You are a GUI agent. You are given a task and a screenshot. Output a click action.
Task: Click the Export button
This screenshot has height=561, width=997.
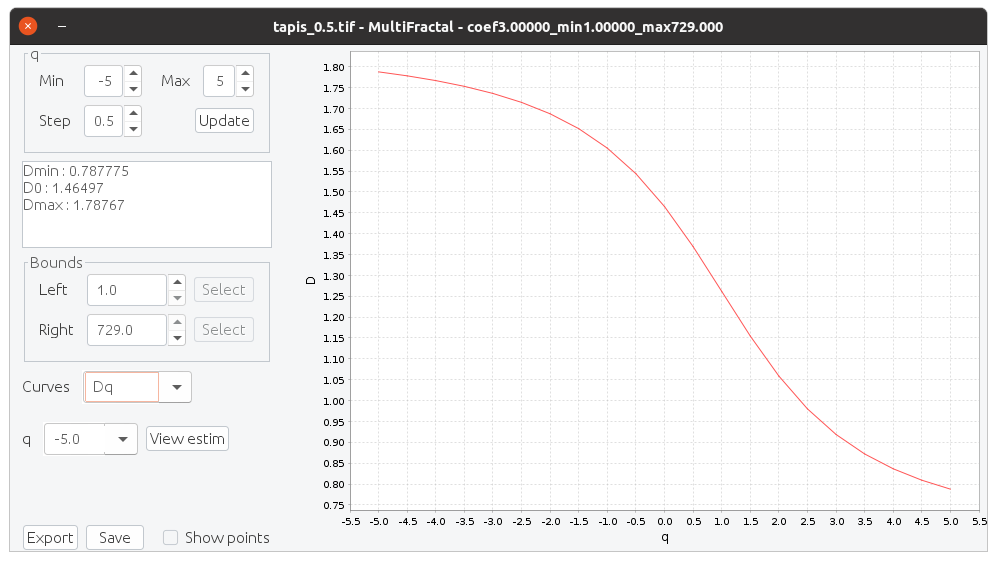click(50, 538)
